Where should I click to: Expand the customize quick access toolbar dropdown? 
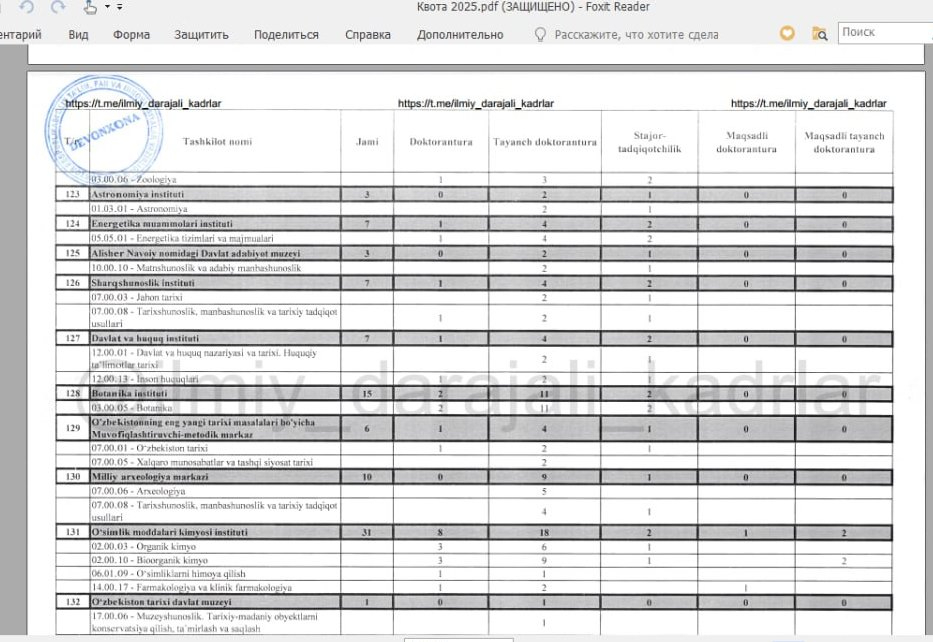pyautogui.click(x=119, y=7)
